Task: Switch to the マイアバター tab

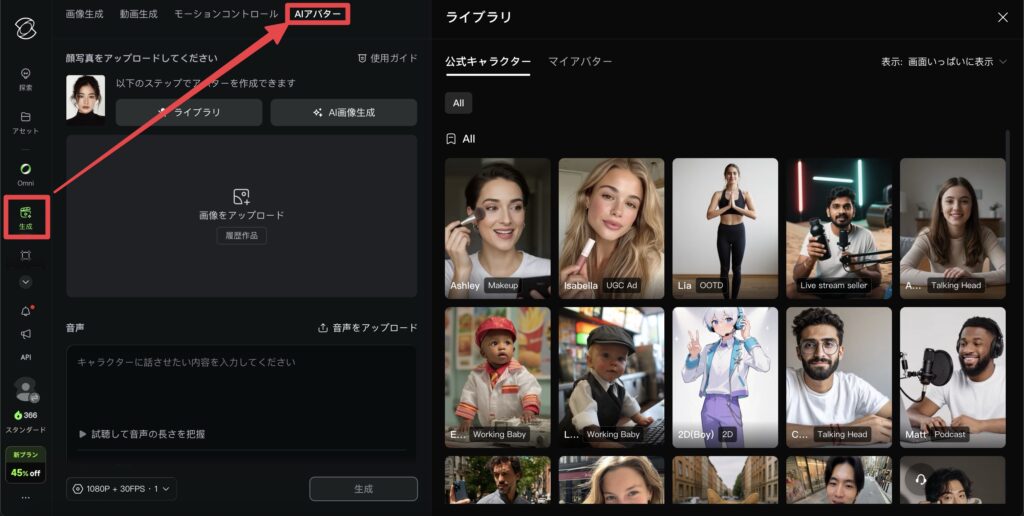Action: 580,62
